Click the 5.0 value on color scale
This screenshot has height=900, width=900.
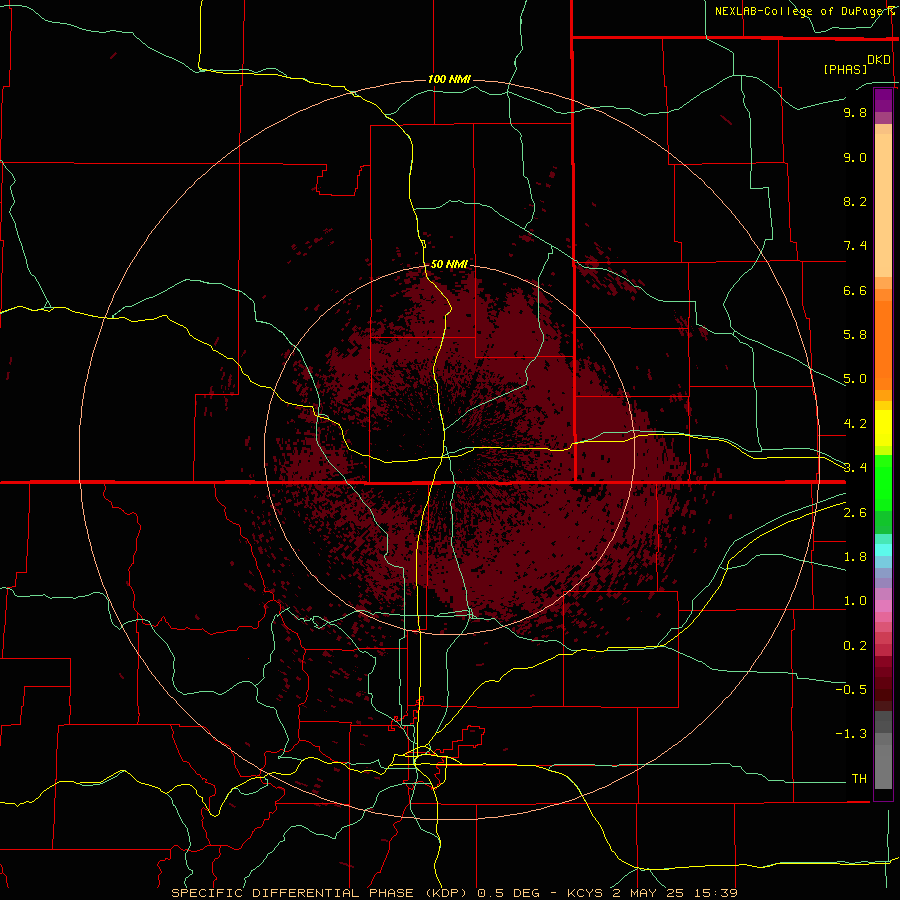pyautogui.click(x=855, y=379)
